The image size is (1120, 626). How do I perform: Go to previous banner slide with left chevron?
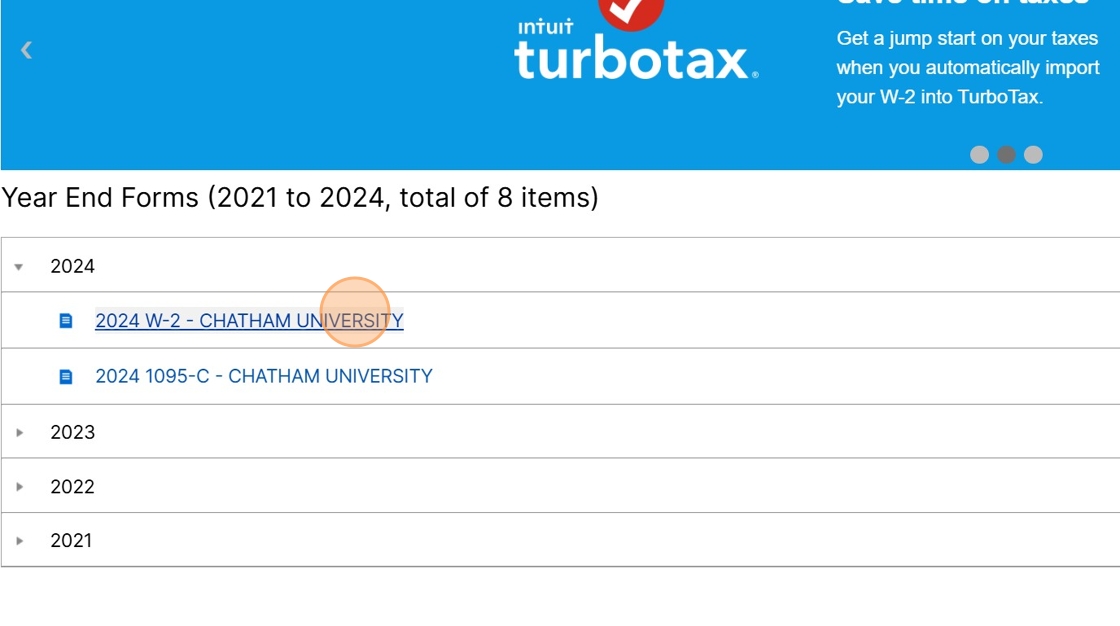click(x=26, y=50)
